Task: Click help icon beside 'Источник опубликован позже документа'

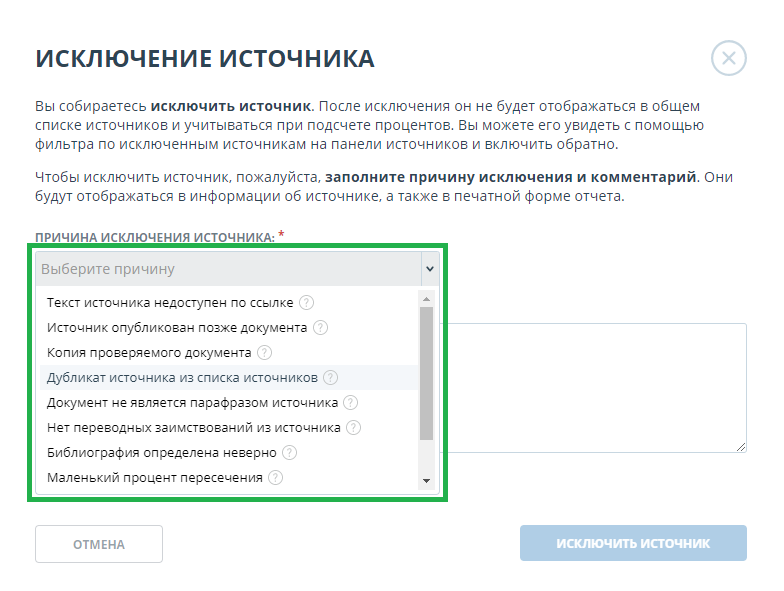Action: [x=321, y=327]
